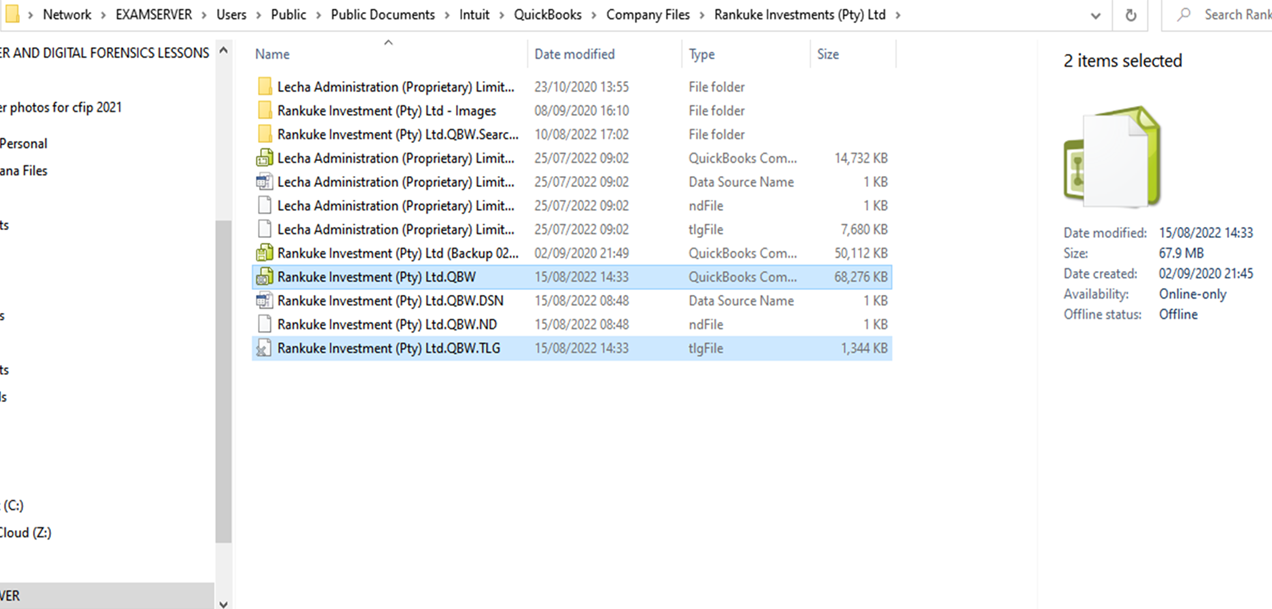
Task: Click the folder icon for Ltd.QBW.SearchIndex
Action: click(x=265, y=134)
